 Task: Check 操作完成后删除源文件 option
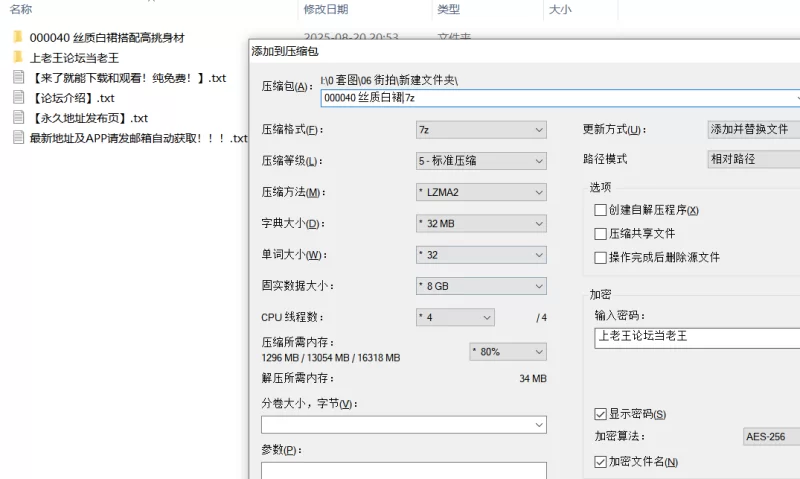click(600, 257)
